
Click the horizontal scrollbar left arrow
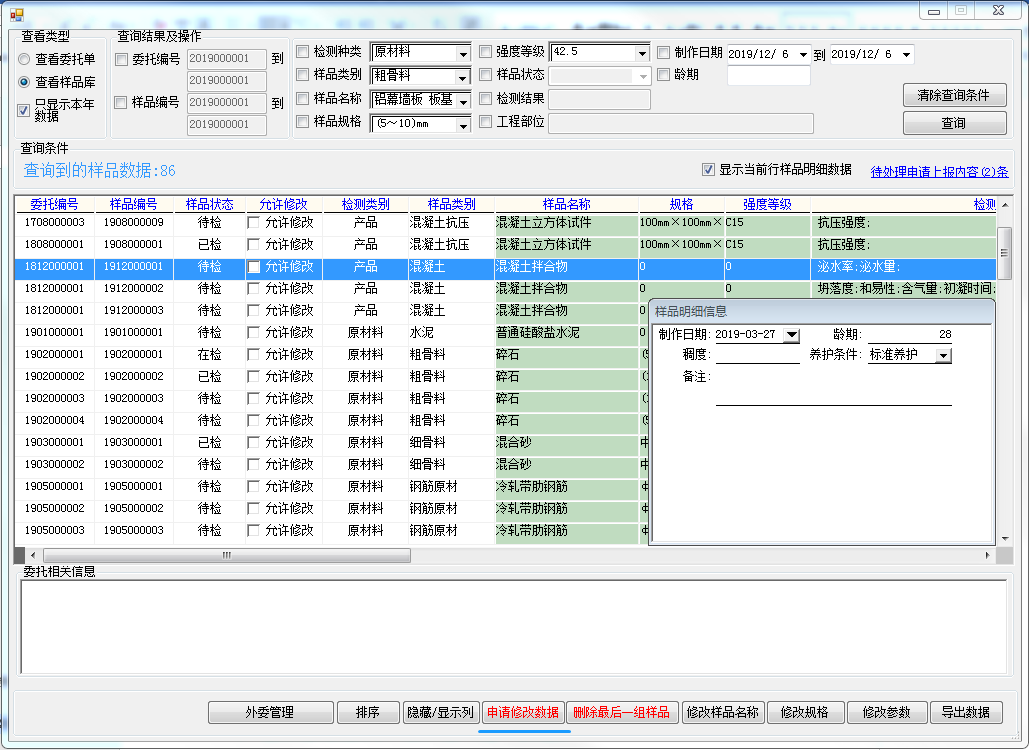pos(32,555)
